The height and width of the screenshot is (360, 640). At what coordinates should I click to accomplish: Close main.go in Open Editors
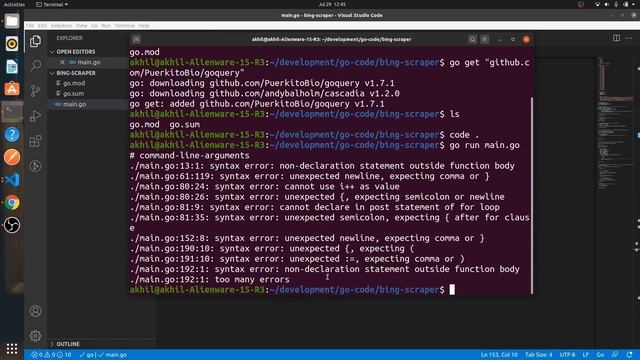(x=62, y=62)
